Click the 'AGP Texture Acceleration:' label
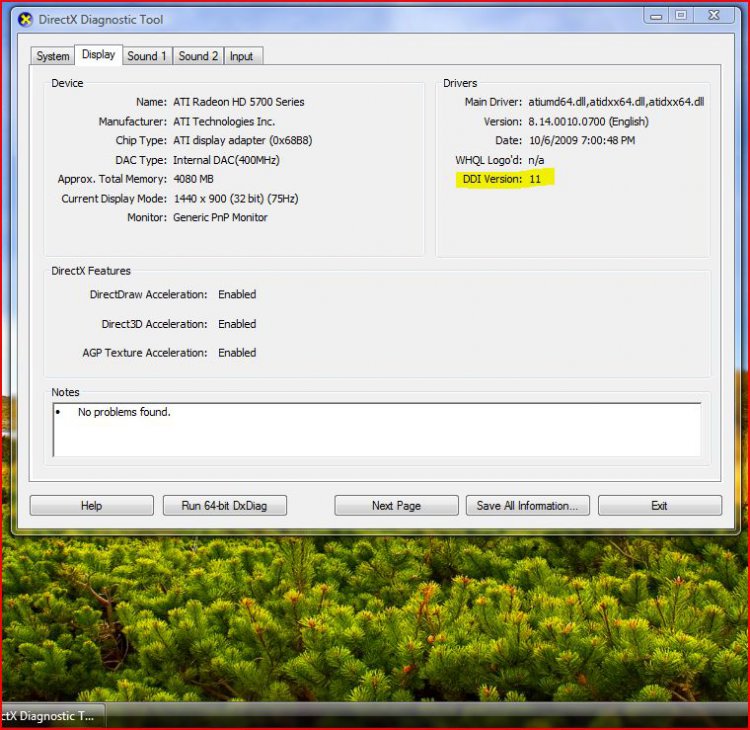750x730 pixels. [x=145, y=353]
